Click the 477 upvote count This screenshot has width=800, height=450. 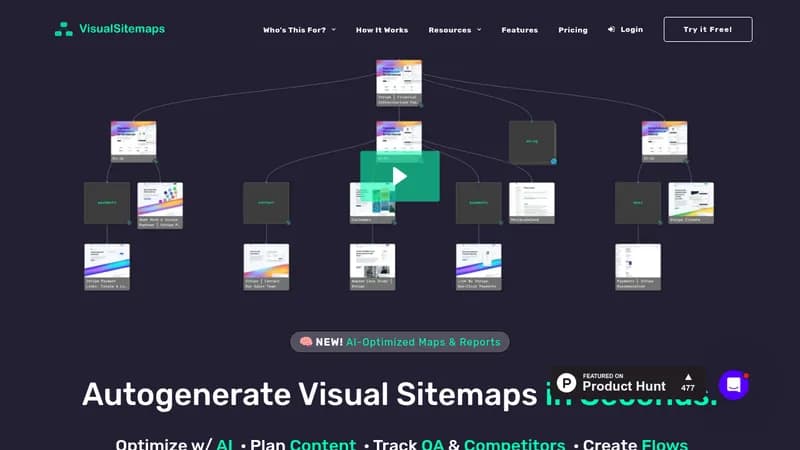pos(688,388)
